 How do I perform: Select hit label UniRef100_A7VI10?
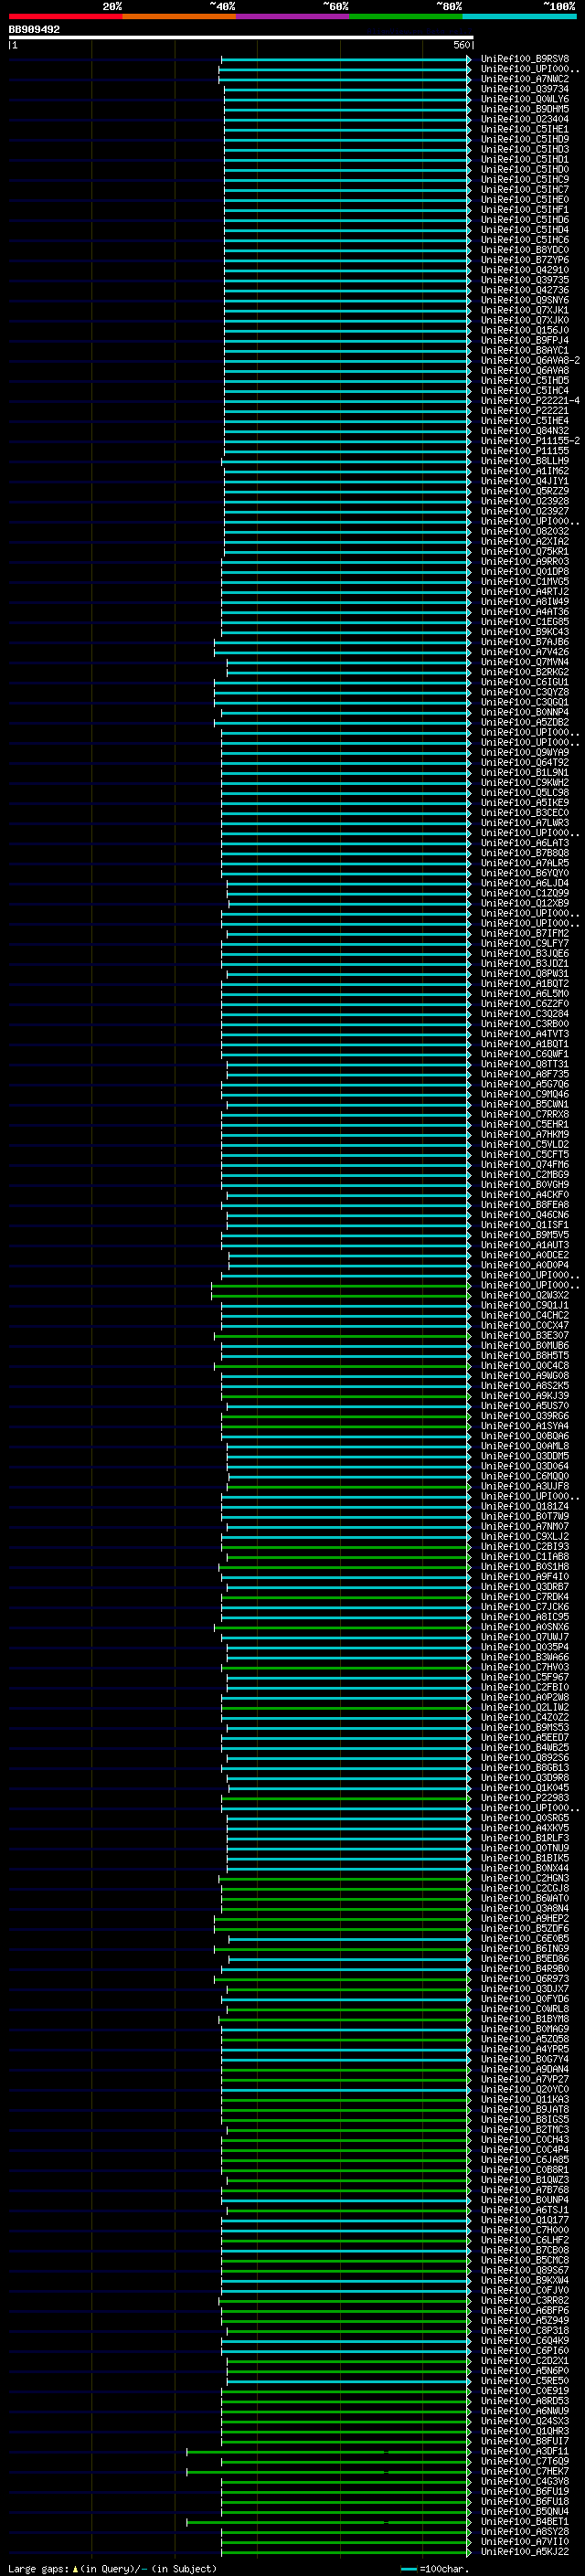pyautogui.click(x=524, y=2541)
